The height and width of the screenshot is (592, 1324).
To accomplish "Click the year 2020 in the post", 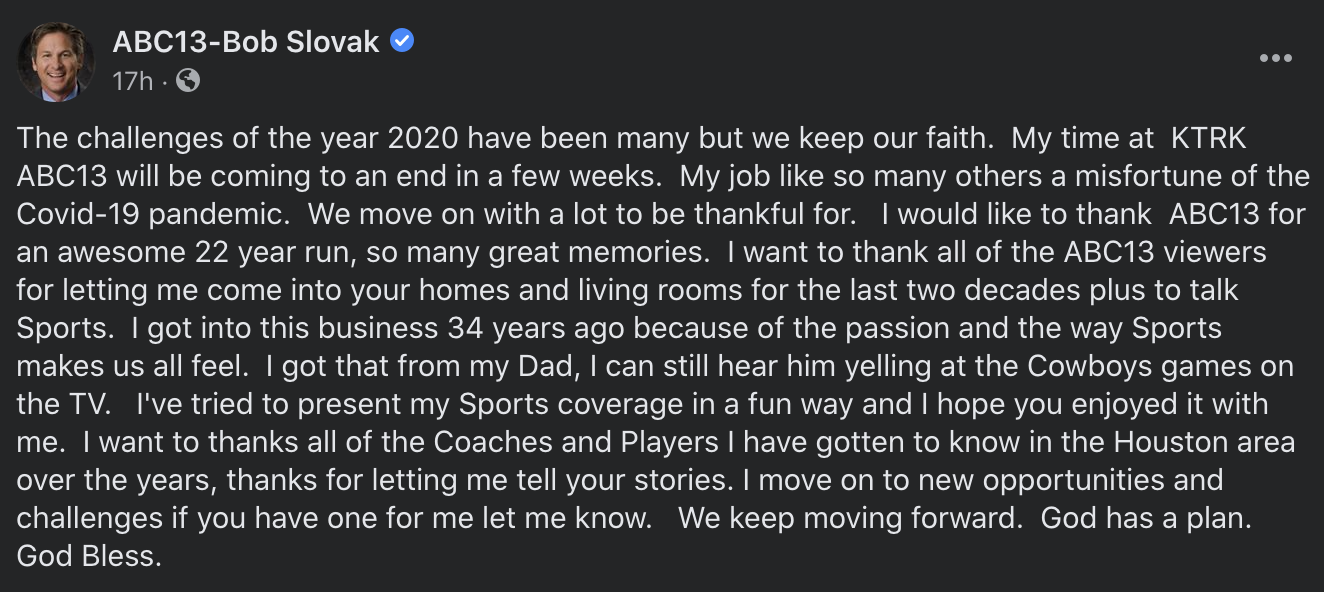I will pyautogui.click(x=423, y=138).
